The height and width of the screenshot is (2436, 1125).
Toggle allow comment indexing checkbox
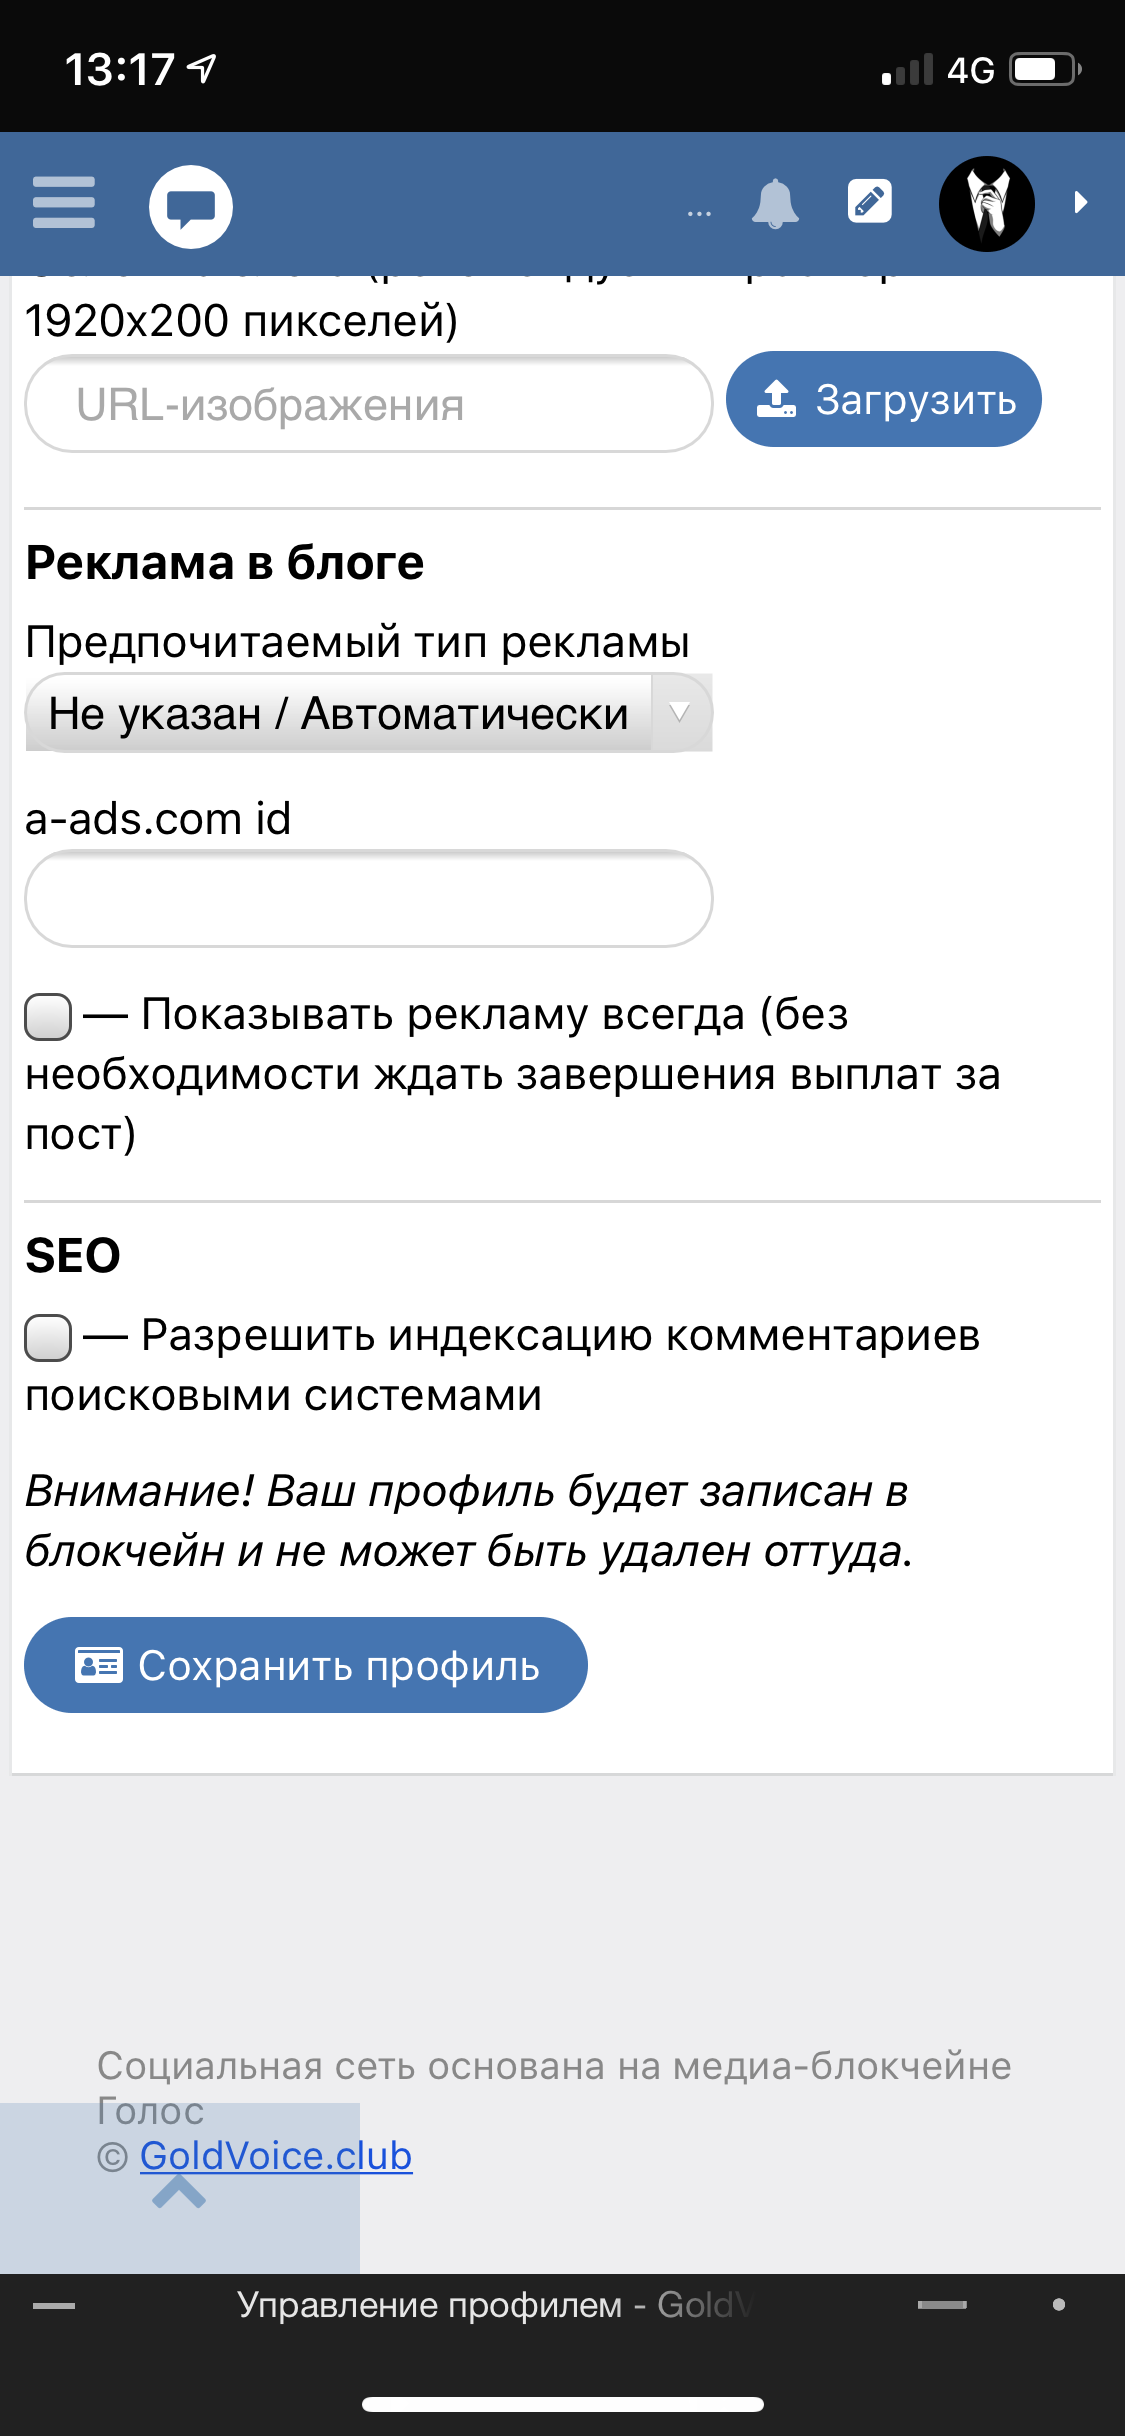48,1338
